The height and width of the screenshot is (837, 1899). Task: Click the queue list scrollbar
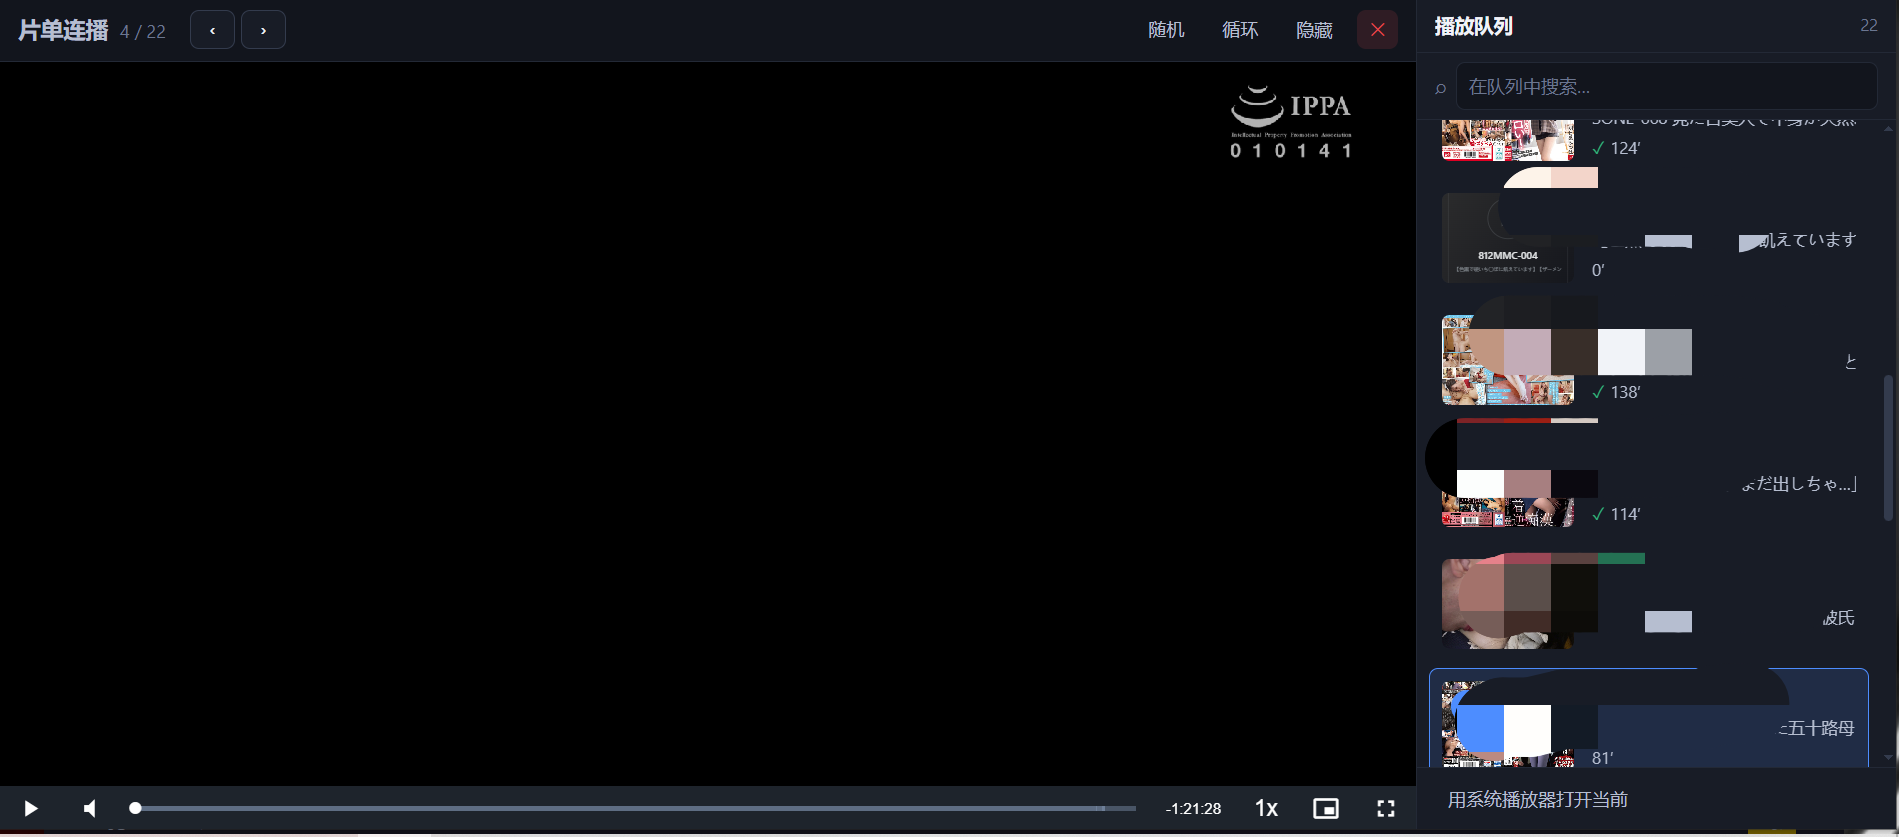click(1888, 448)
